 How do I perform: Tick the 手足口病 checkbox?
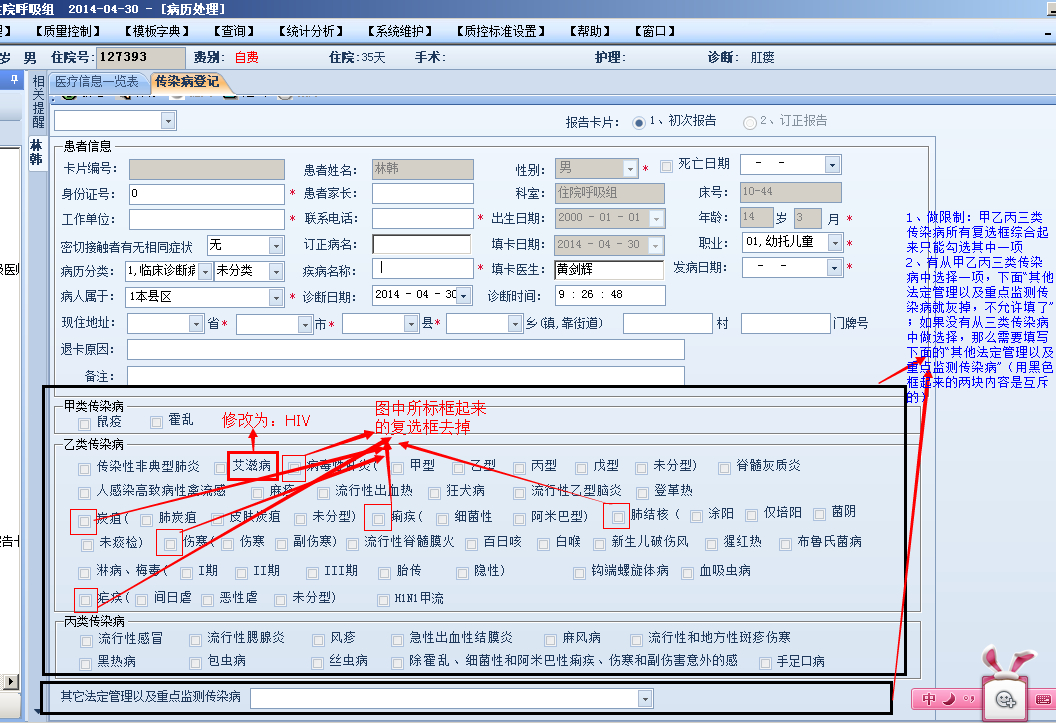765,663
